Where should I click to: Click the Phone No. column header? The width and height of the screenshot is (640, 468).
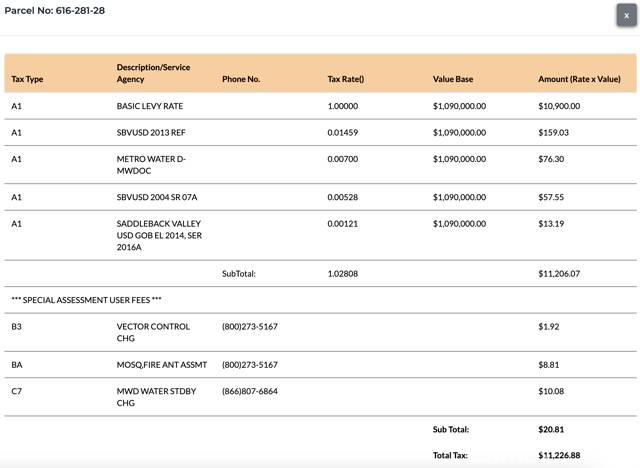tap(241, 79)
